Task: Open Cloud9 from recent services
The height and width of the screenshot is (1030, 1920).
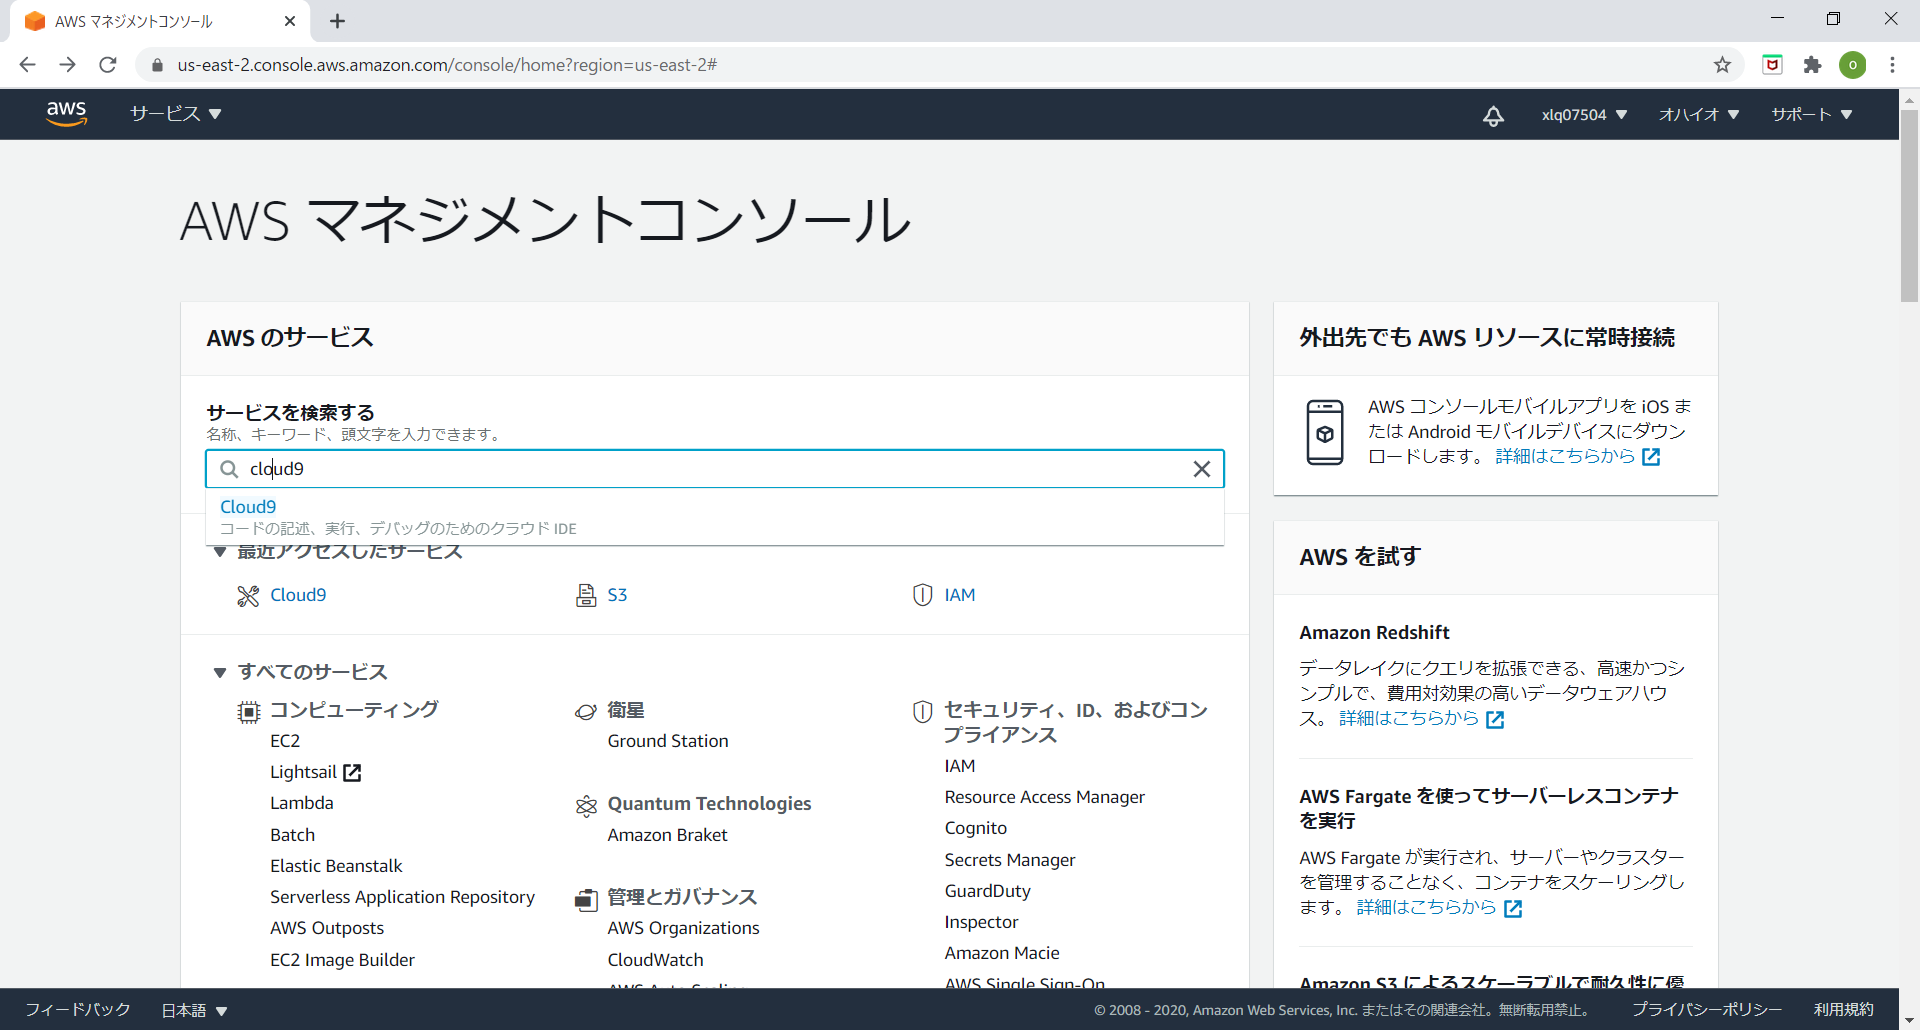Action: [298, 596]
